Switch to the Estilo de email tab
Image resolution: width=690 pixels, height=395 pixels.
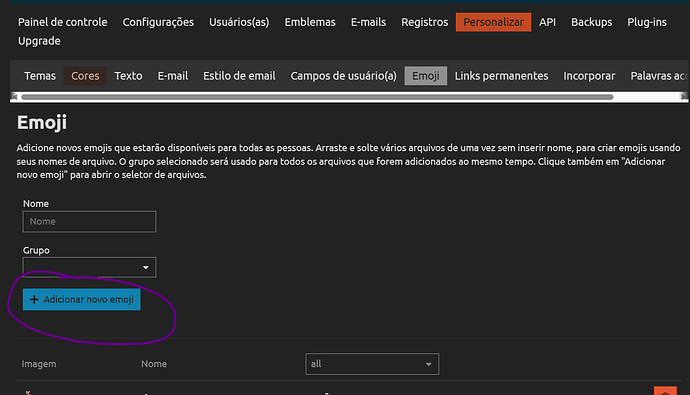pos(239,76)
